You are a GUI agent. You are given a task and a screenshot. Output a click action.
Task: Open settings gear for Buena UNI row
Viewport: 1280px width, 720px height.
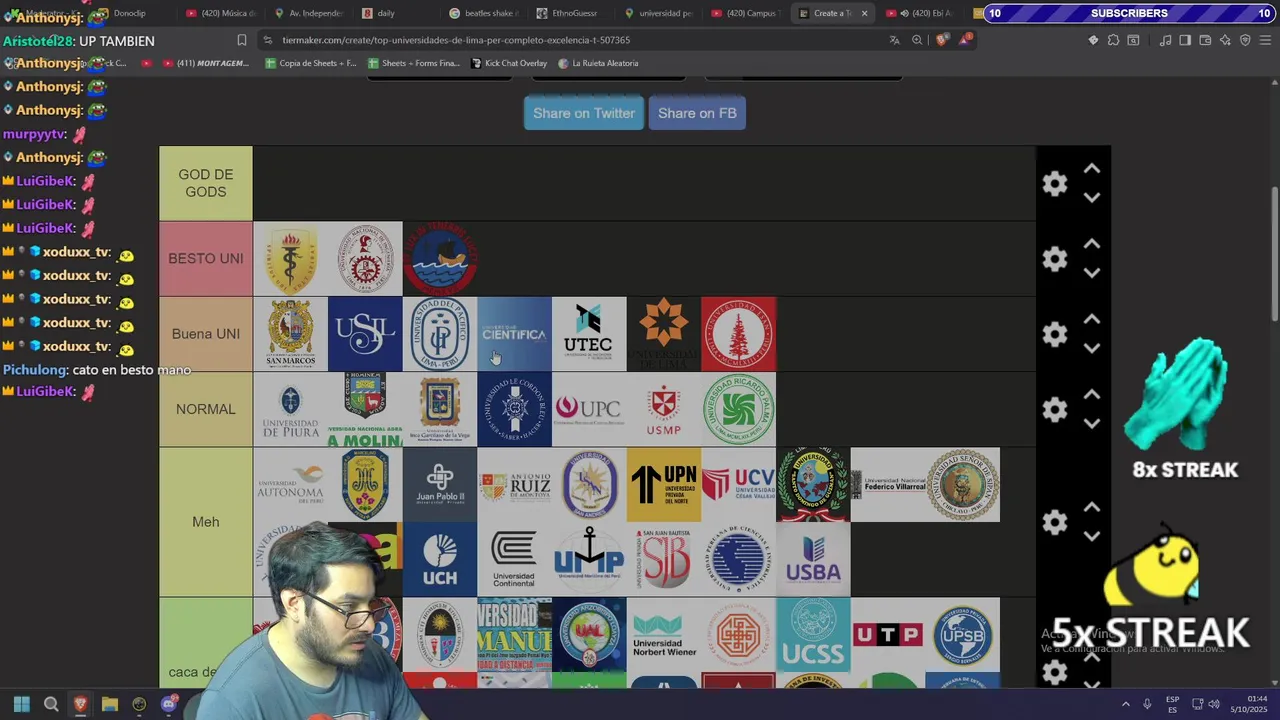(x=1055, y=334)
